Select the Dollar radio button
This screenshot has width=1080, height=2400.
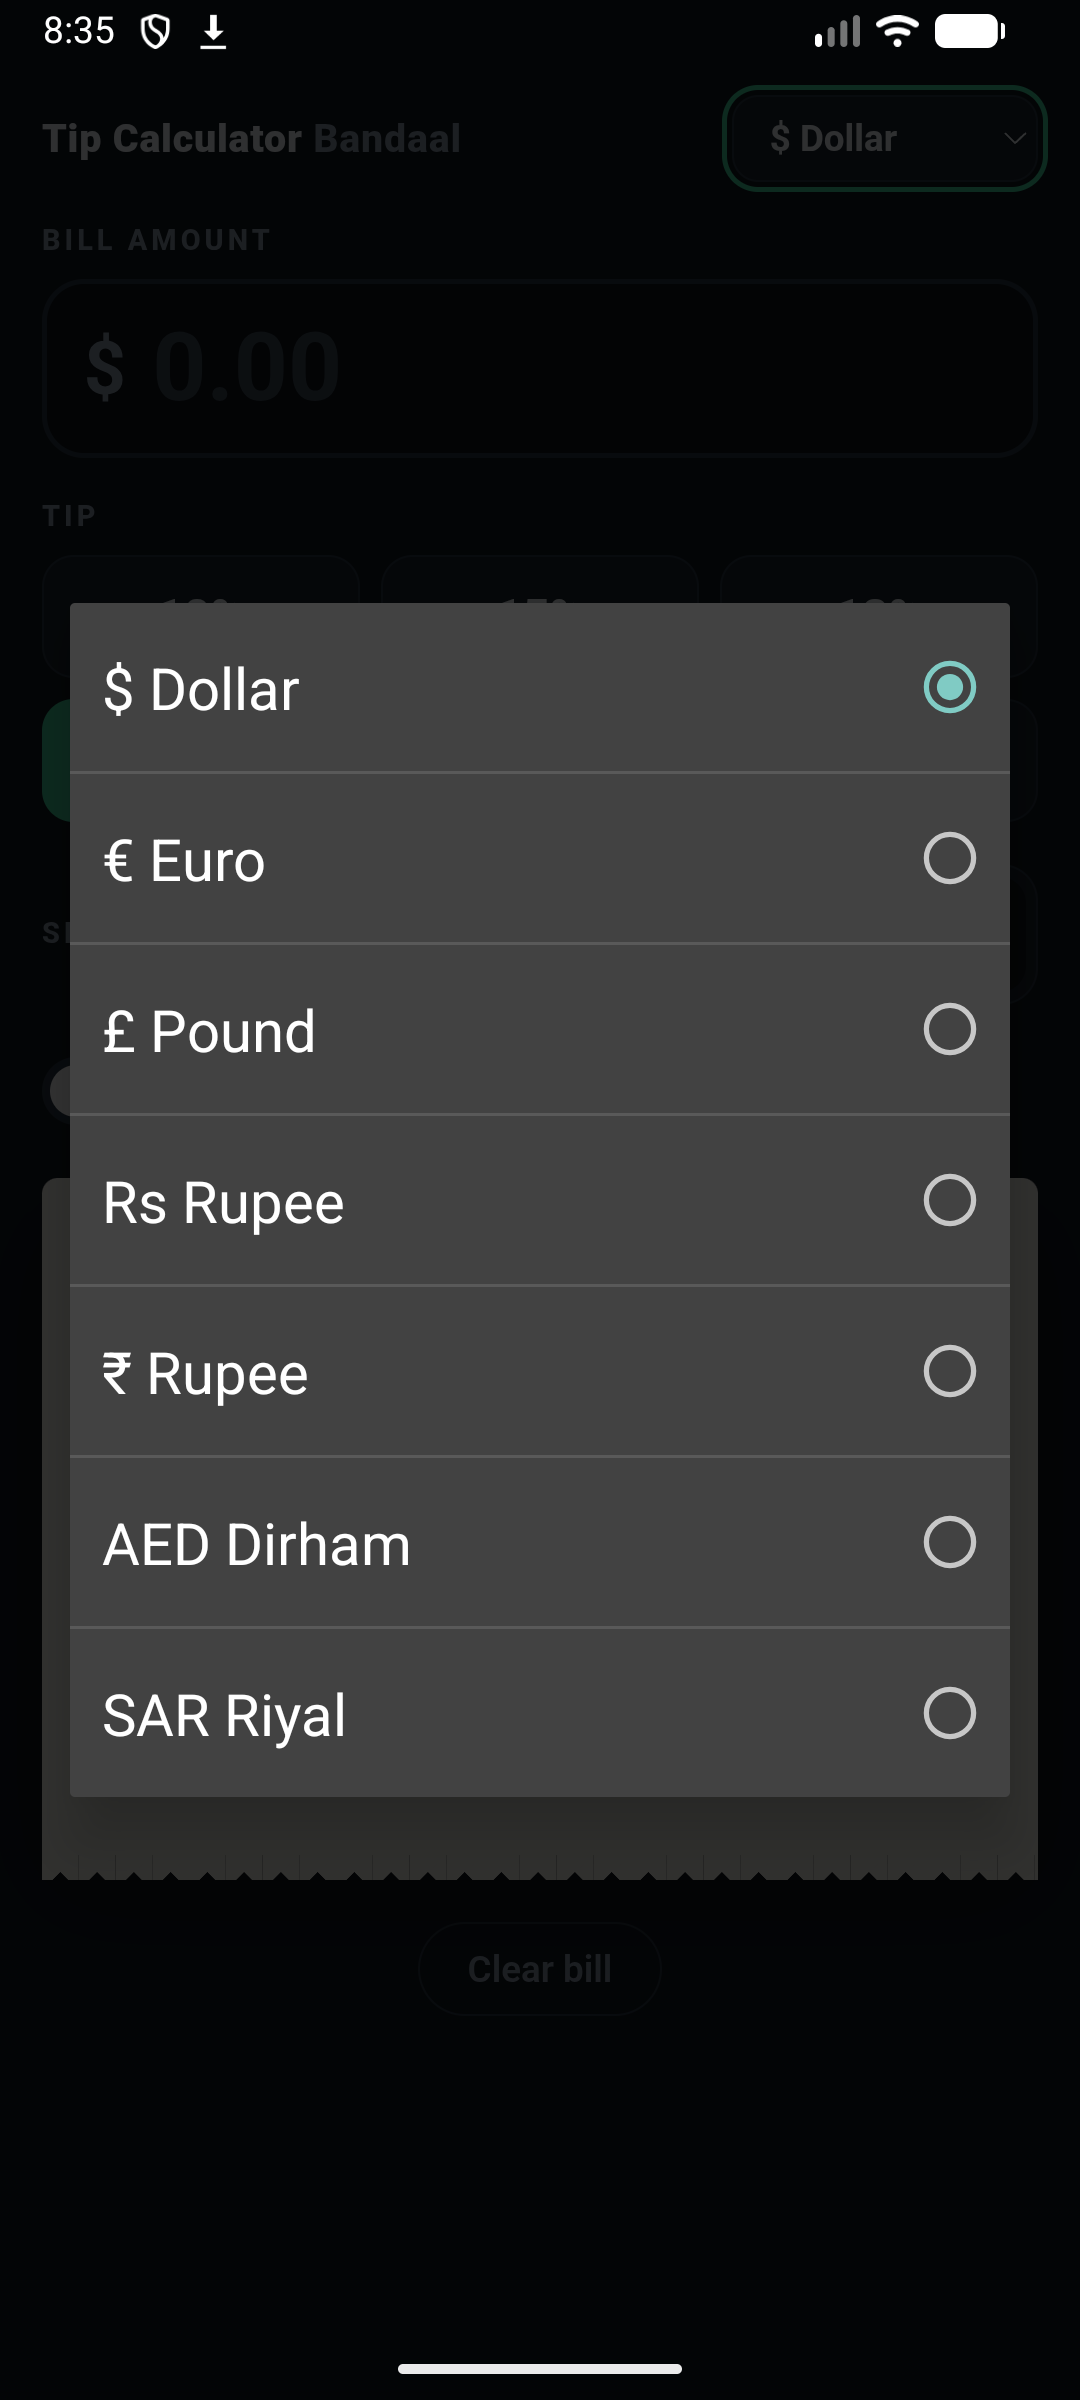coord(949,688)
